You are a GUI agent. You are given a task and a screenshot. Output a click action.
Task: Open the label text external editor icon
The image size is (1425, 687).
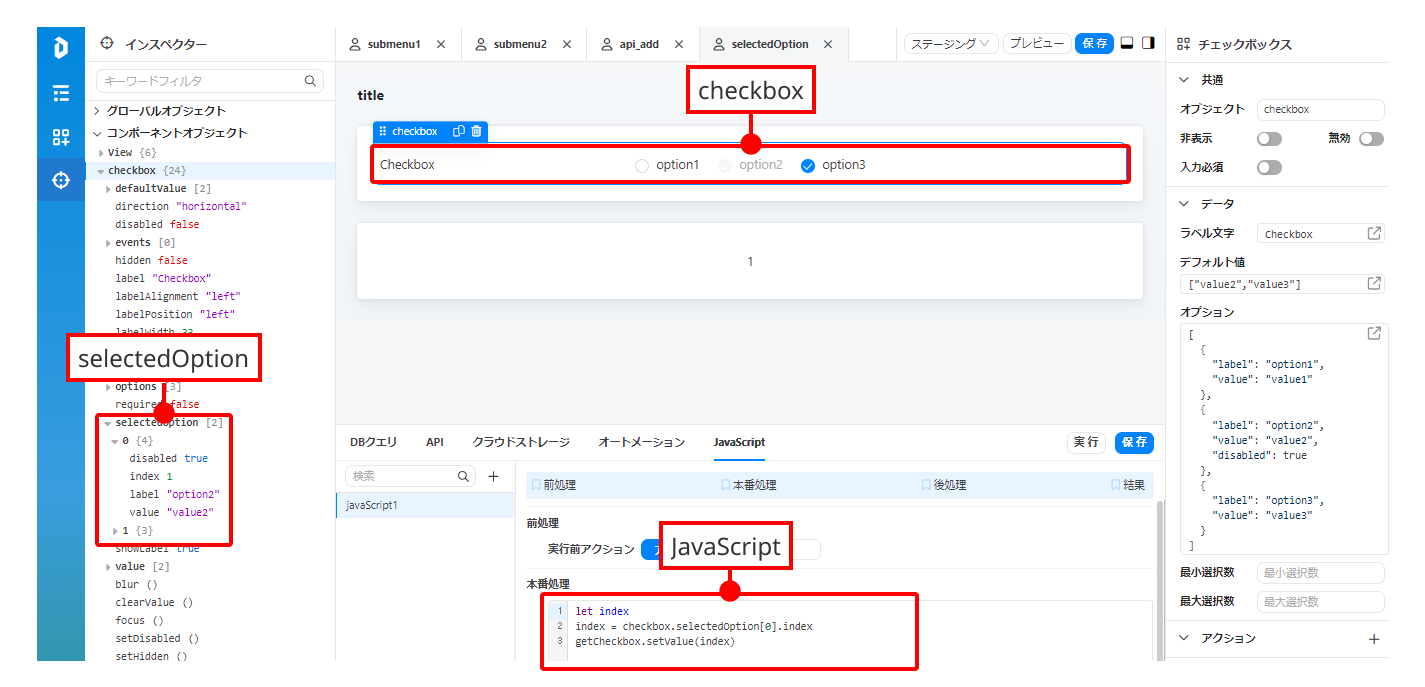(1374, 233)
